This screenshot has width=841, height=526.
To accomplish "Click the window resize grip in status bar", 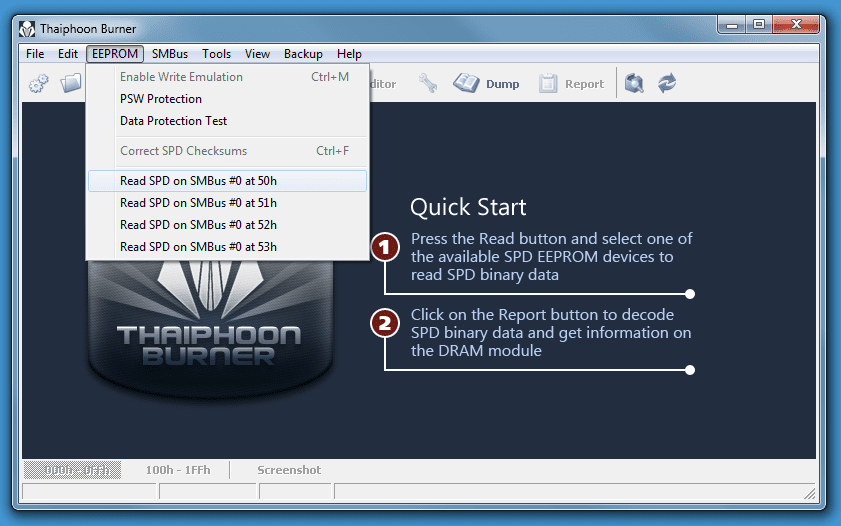I will coord(809,493).
